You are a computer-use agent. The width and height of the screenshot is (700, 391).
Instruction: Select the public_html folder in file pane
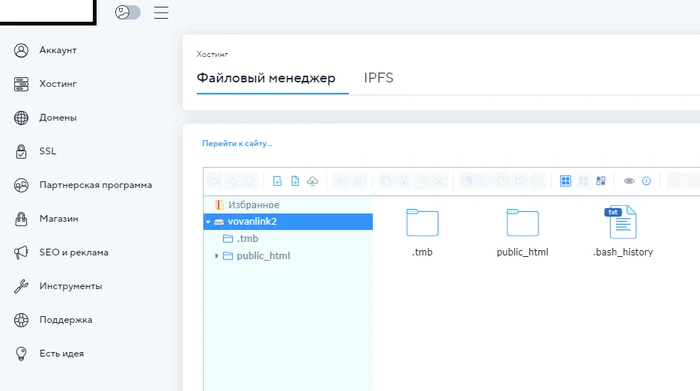(x=522, y=232)
